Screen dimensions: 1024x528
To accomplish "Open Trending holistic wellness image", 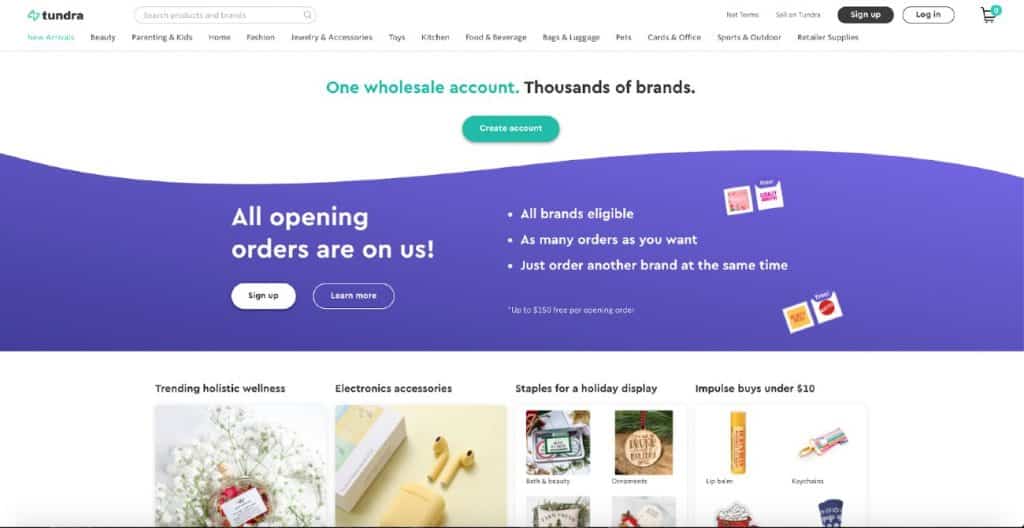I will coord(240,466).
